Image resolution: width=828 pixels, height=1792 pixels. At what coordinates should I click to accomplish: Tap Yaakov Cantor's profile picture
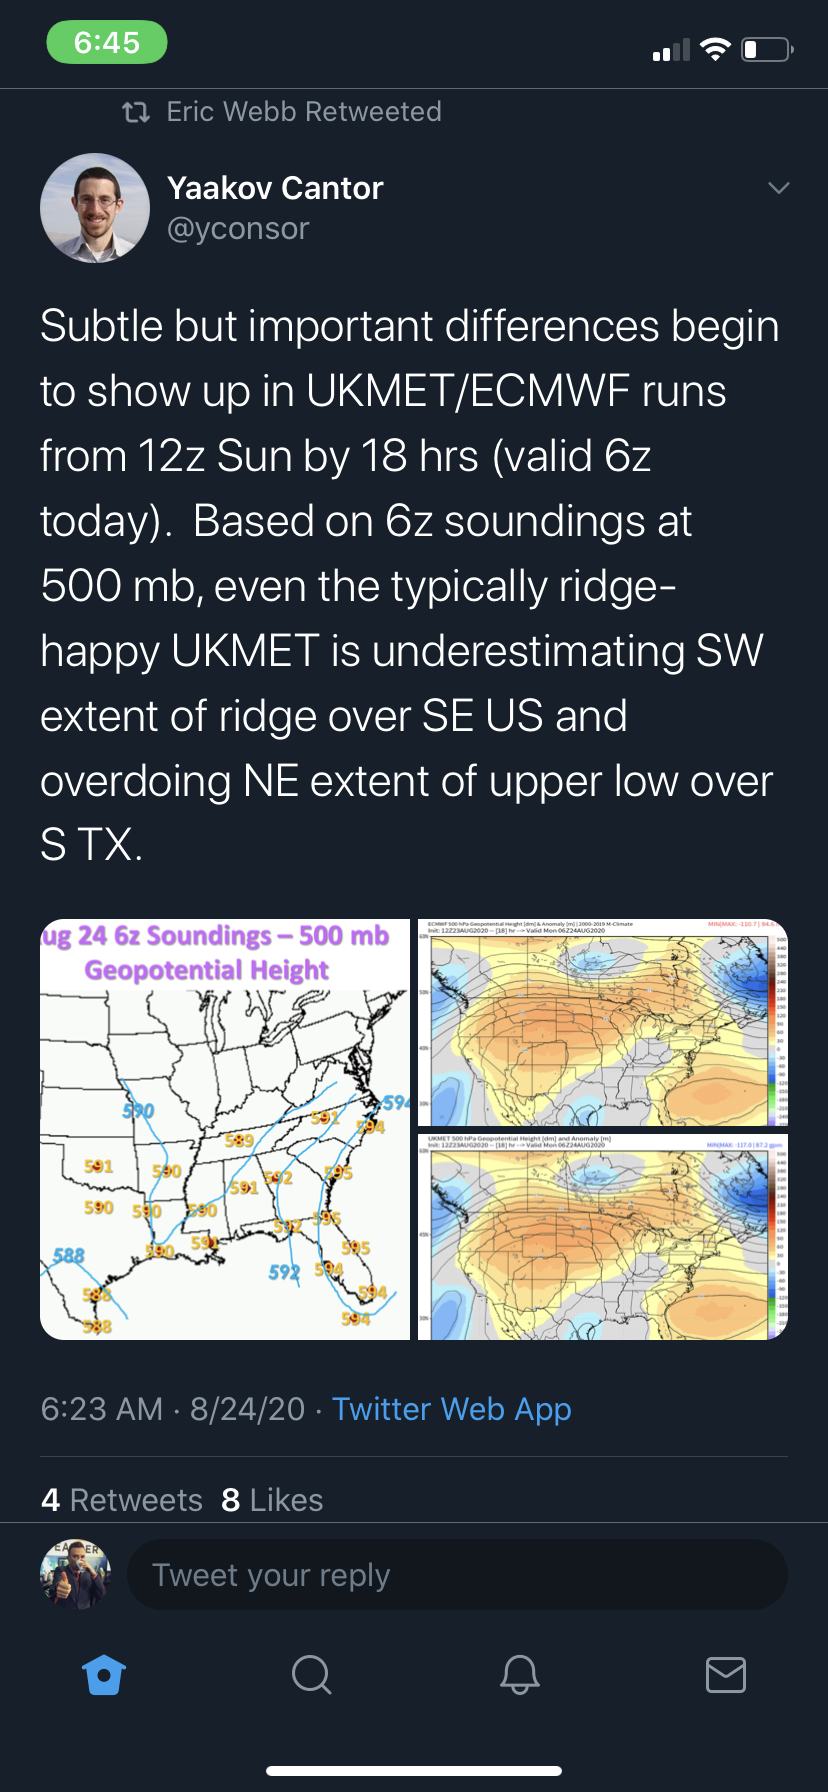coord(95,208)
